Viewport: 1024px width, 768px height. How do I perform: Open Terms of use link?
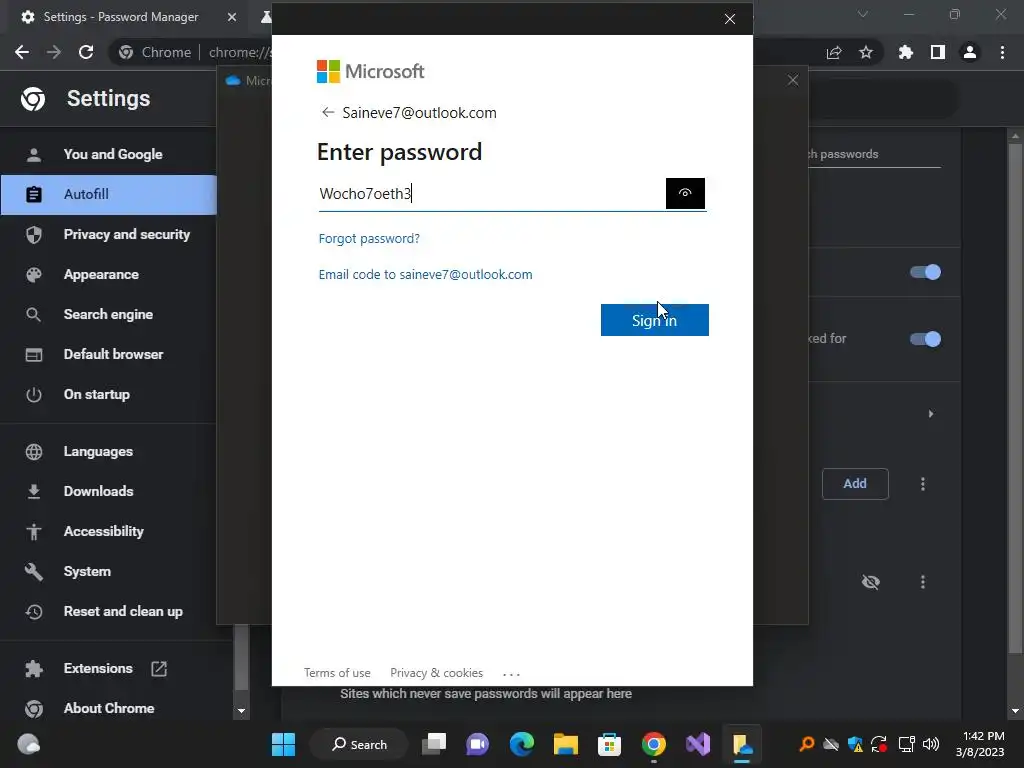(x=337, y=673)
